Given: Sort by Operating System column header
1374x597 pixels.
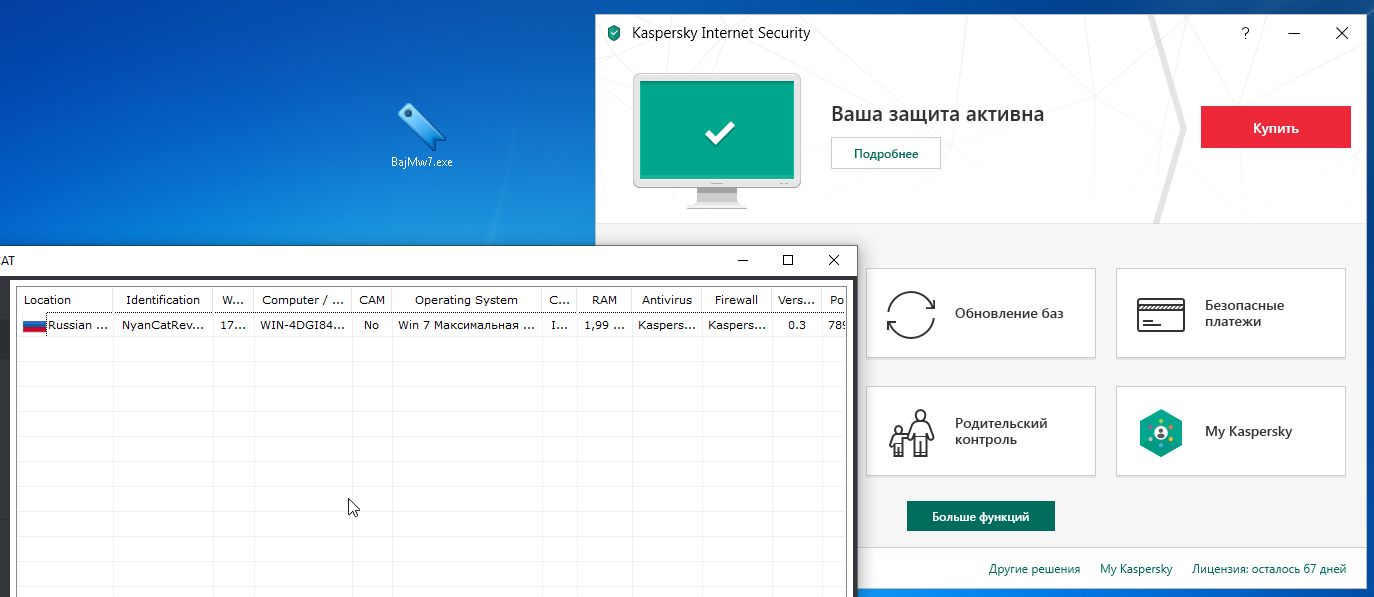Looking at the screenshot, I should pyautogui.click(x=466, y=300).
